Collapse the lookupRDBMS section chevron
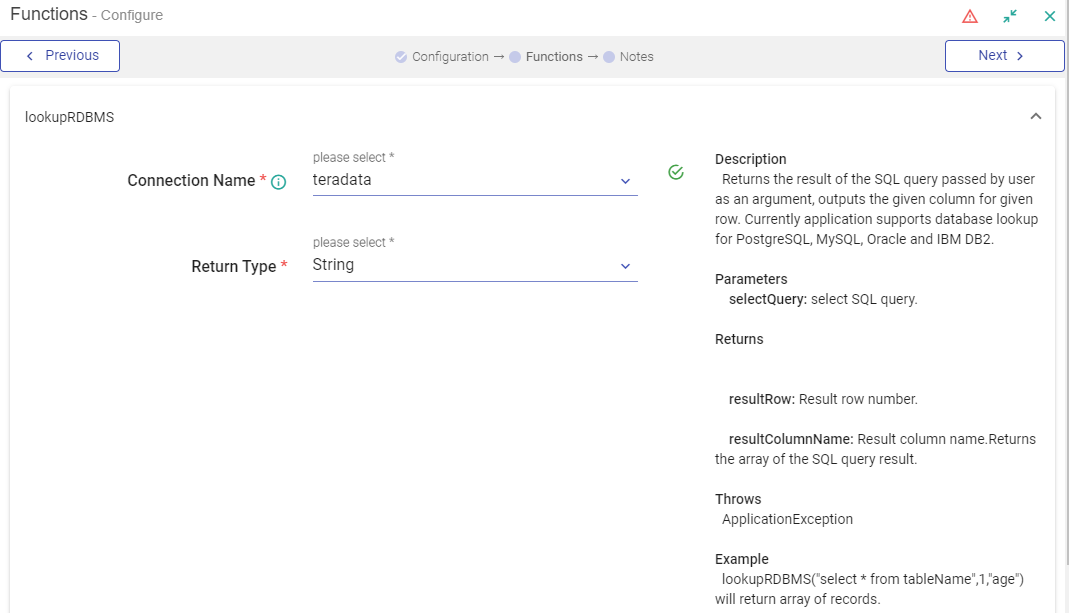Screen dimensions: 1069x613 point(1036,117)
